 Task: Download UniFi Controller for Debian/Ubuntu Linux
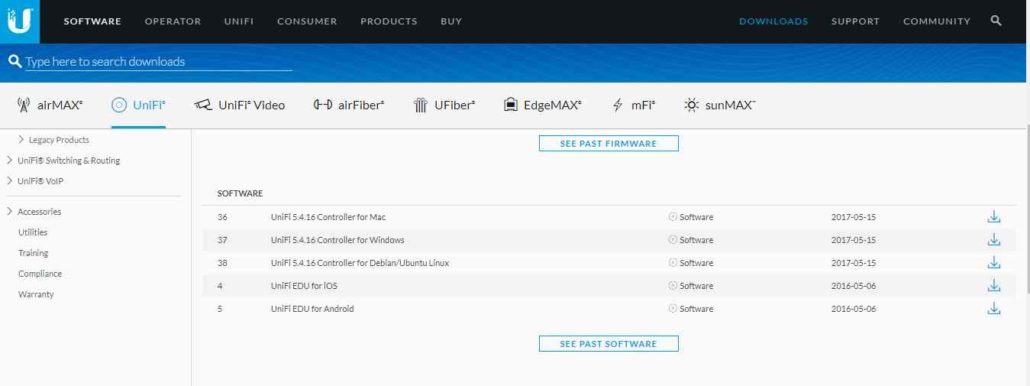994,263
